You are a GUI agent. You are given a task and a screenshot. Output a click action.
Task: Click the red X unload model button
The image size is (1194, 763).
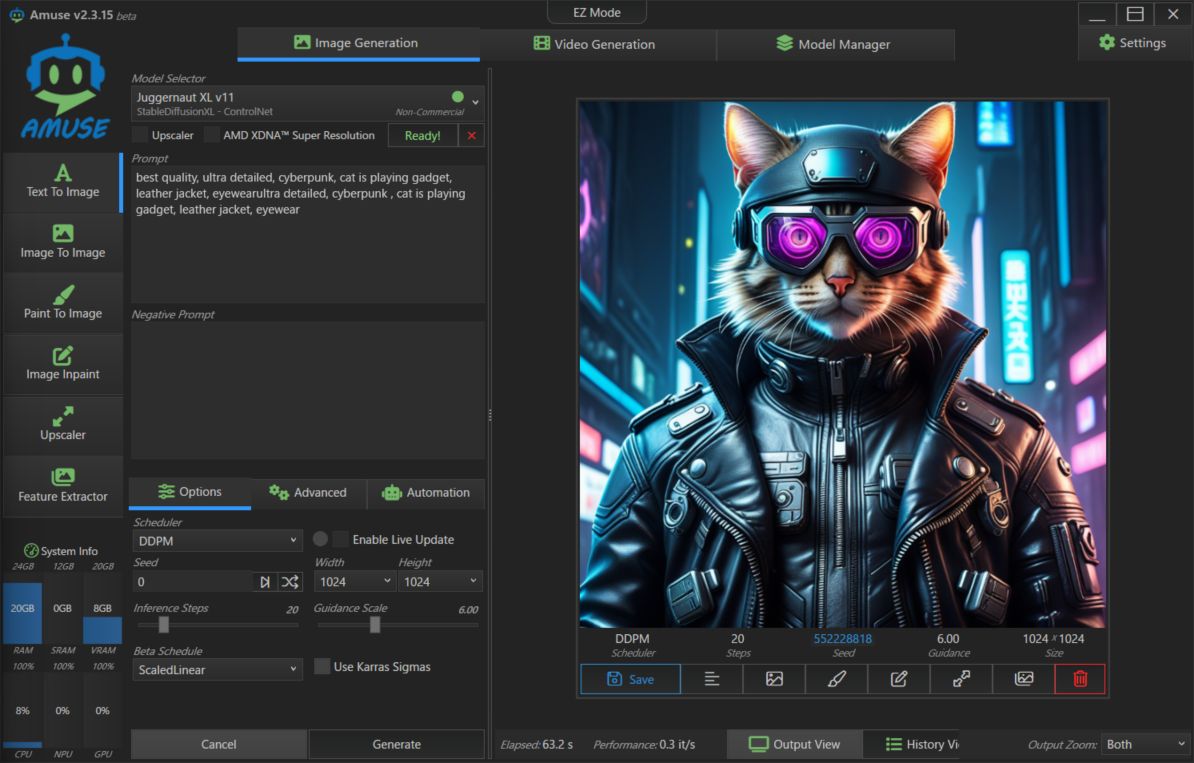coord(472,136)
